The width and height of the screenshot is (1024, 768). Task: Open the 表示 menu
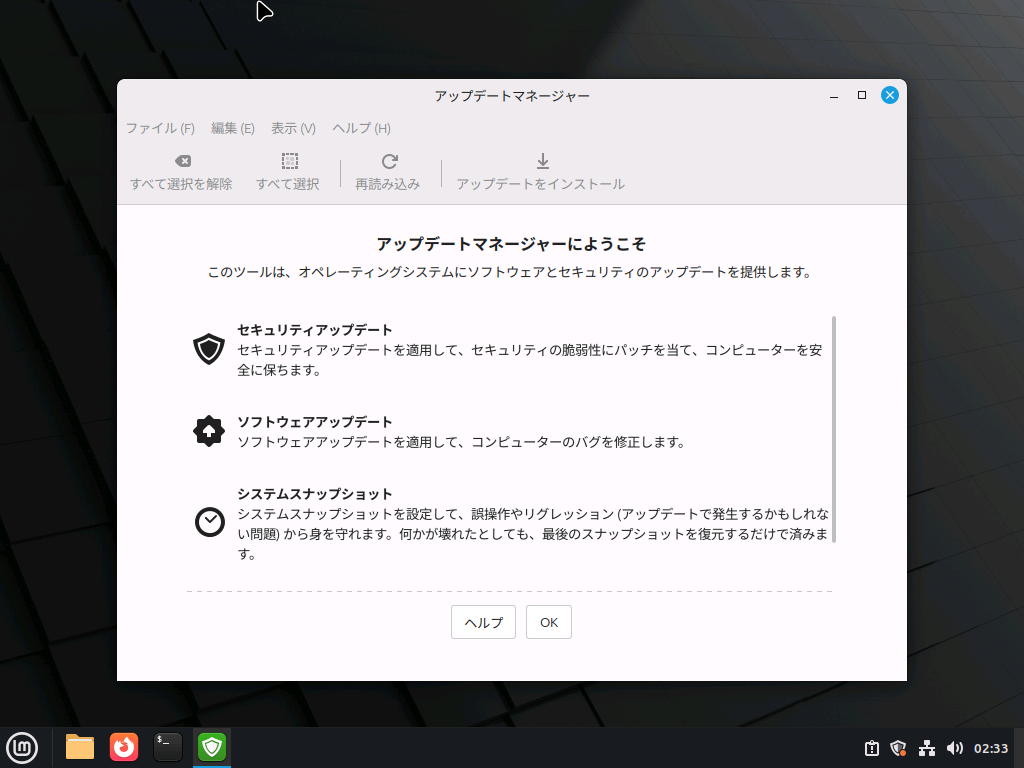(291, 128)
